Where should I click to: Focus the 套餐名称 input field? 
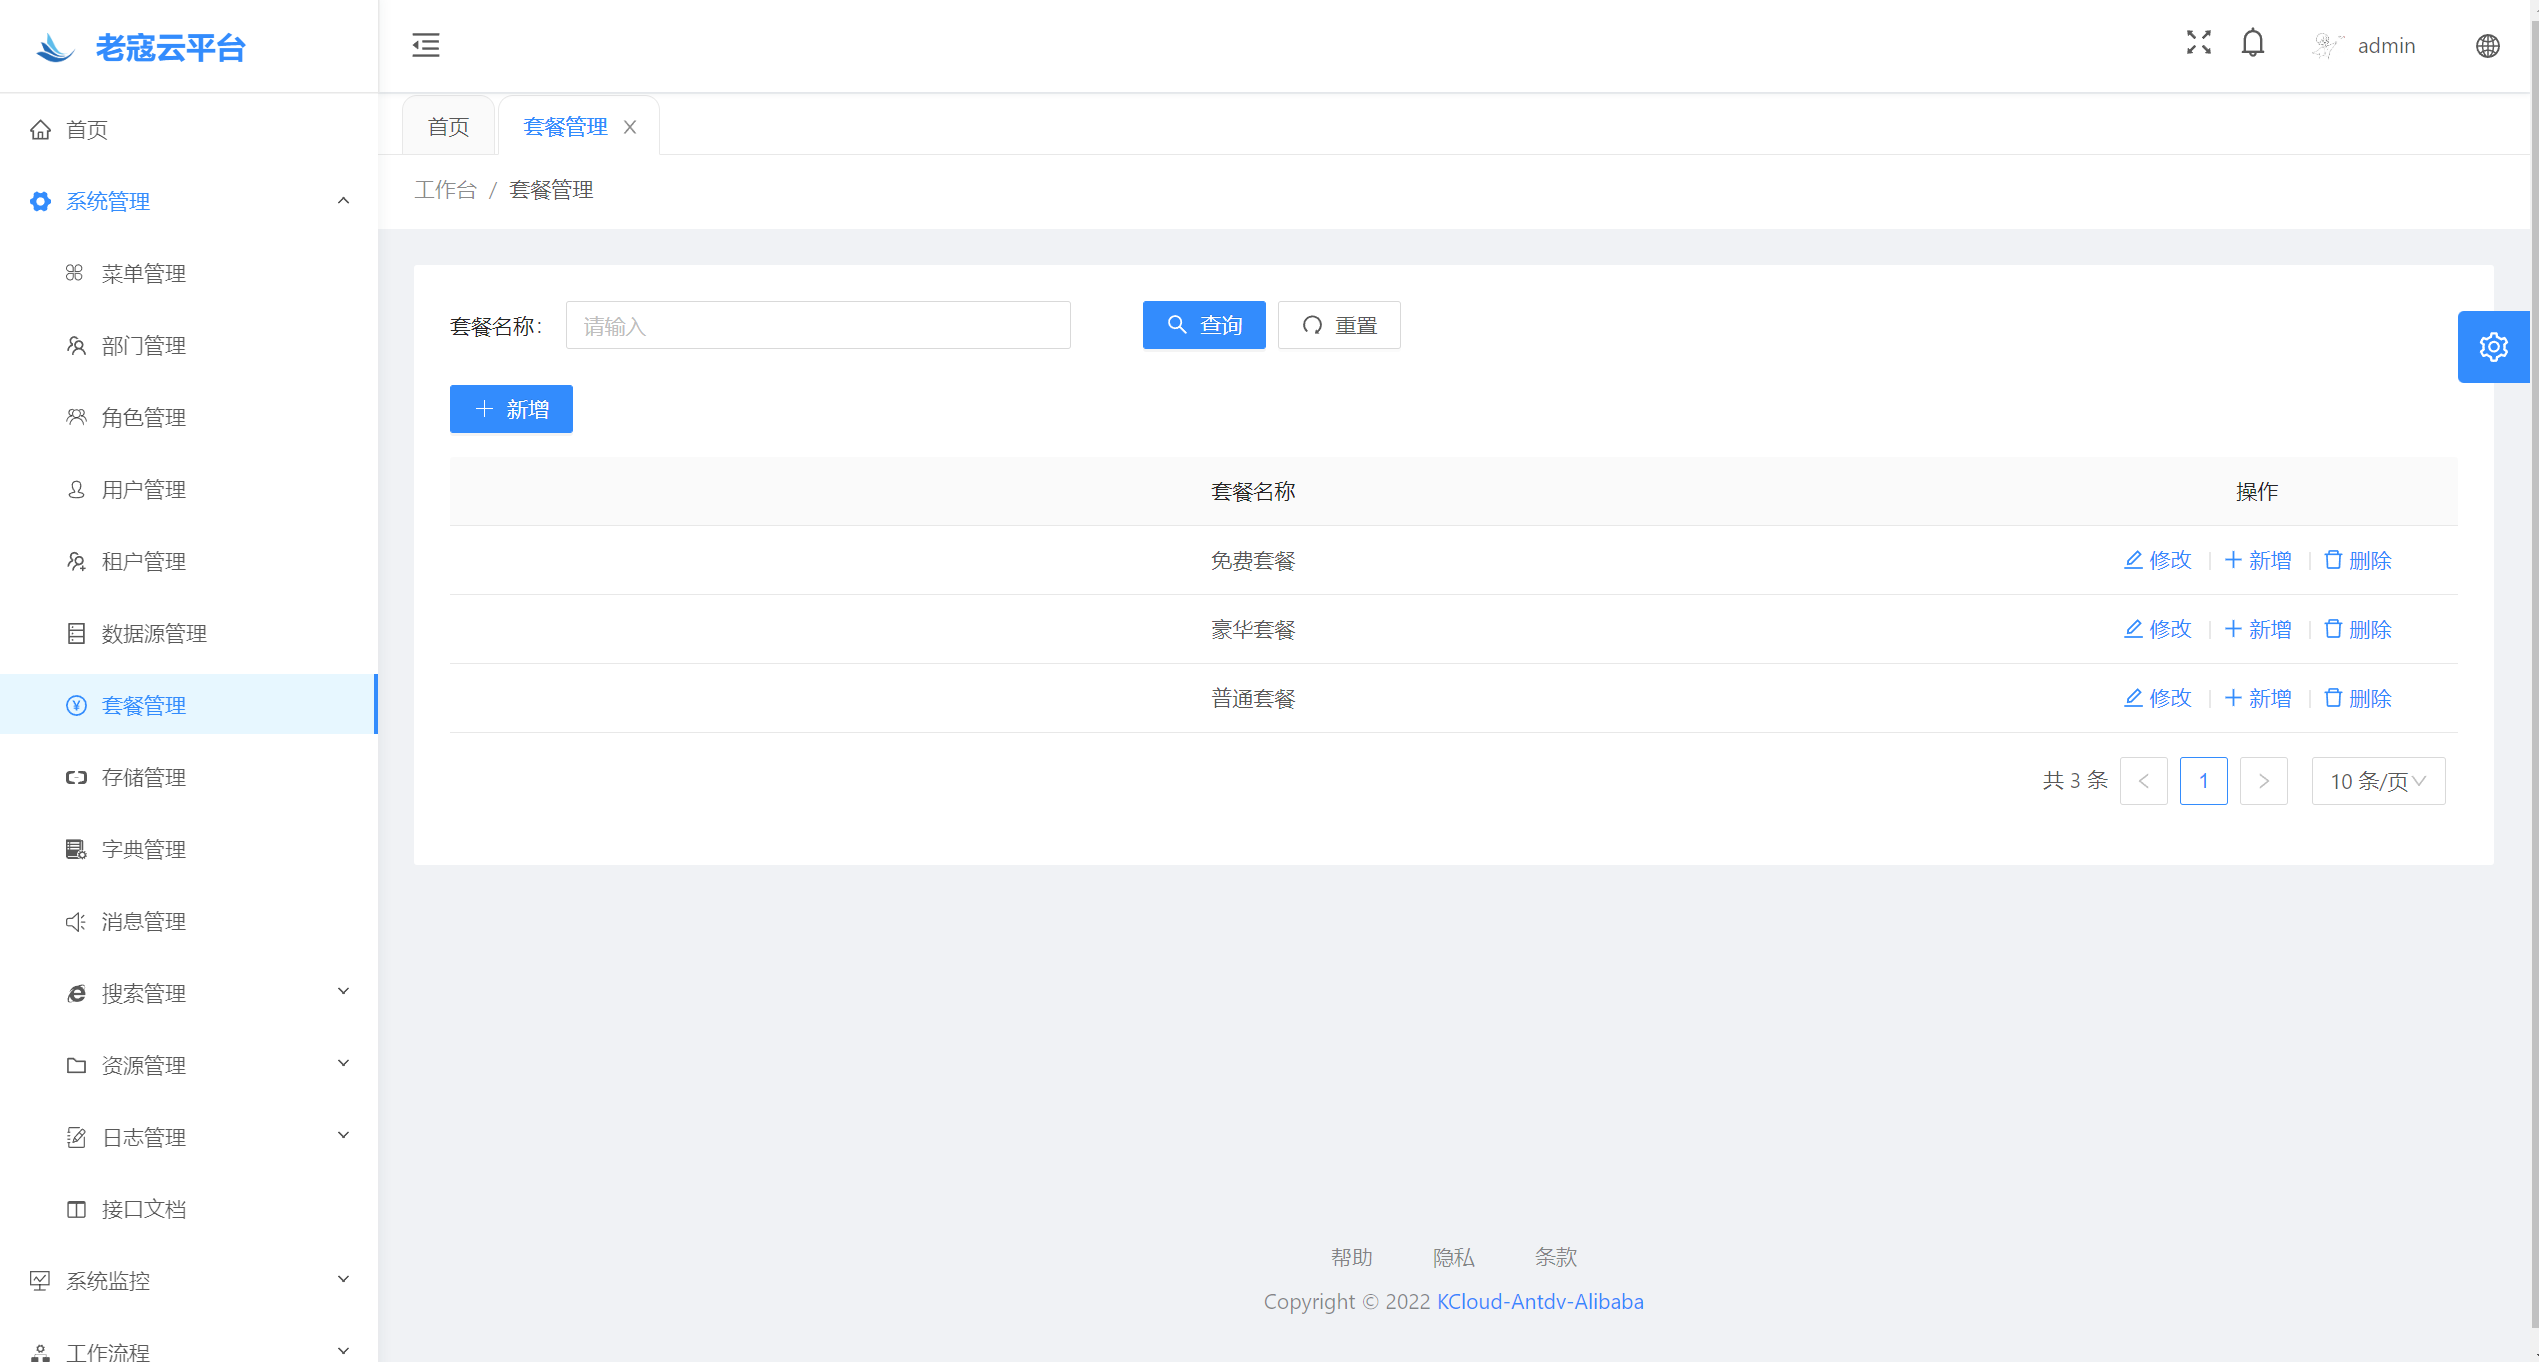[817, 325]
